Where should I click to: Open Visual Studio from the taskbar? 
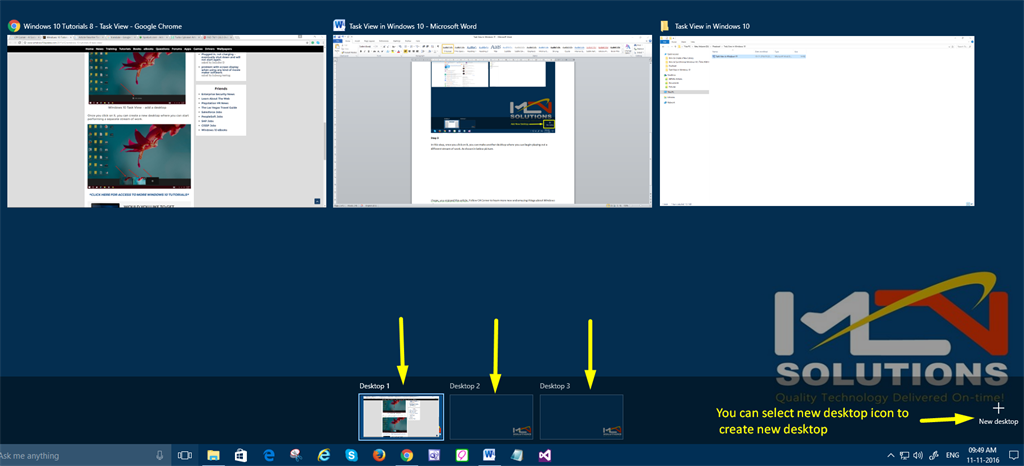pos(544,455)
